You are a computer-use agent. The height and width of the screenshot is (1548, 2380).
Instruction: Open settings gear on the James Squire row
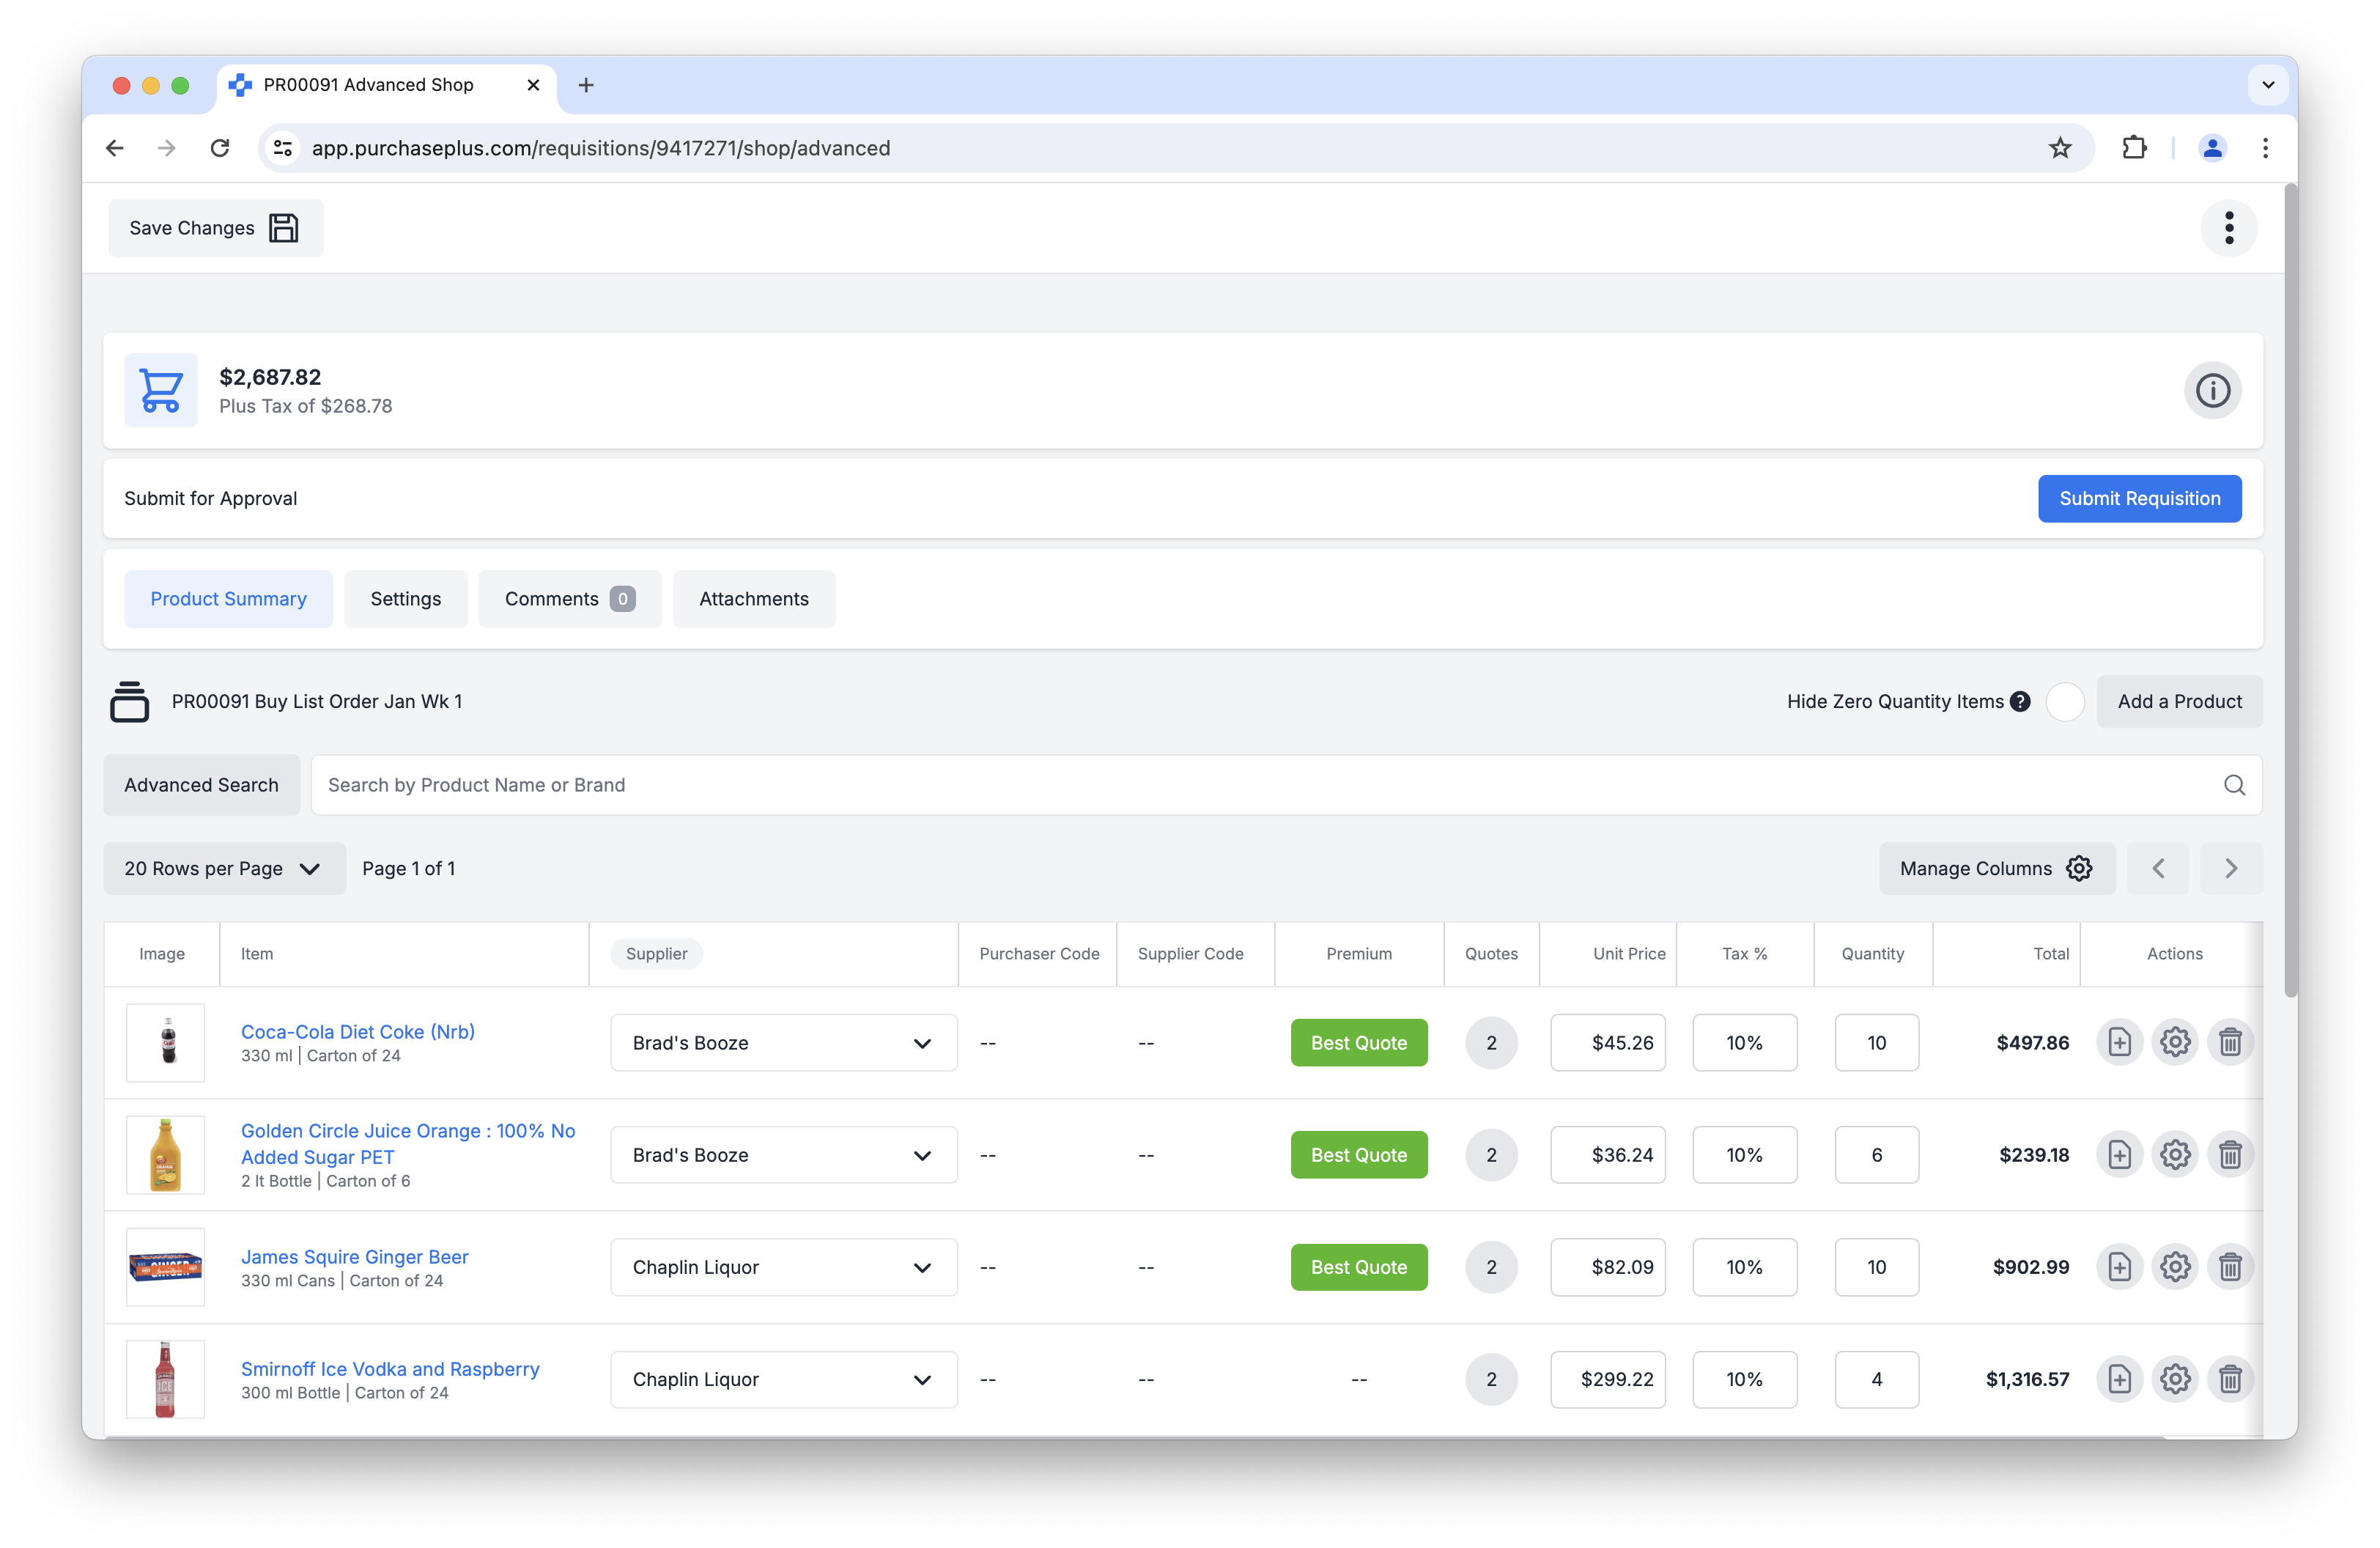[2175, 1267]
